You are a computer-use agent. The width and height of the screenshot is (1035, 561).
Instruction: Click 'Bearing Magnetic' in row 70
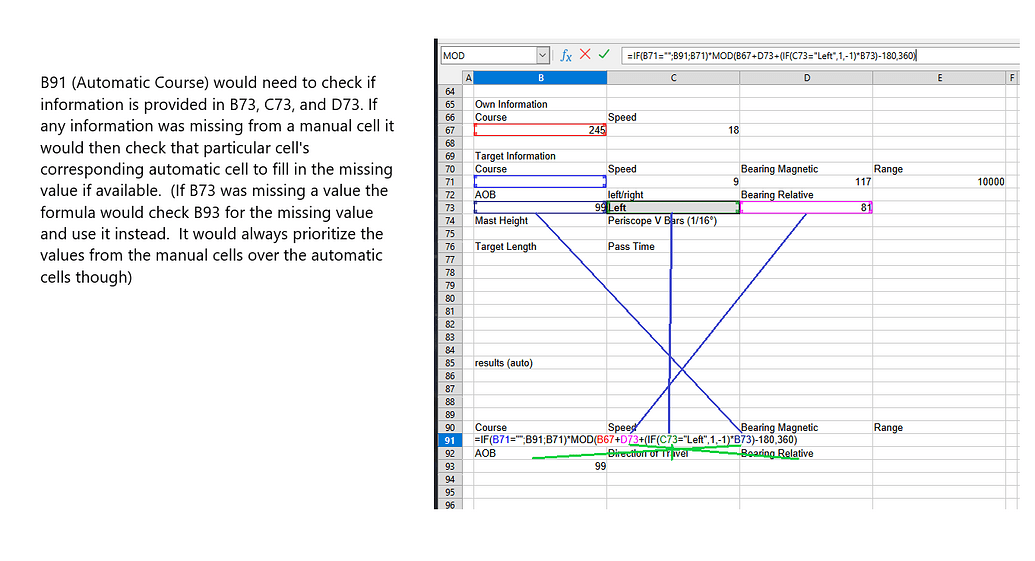(779, 169)
